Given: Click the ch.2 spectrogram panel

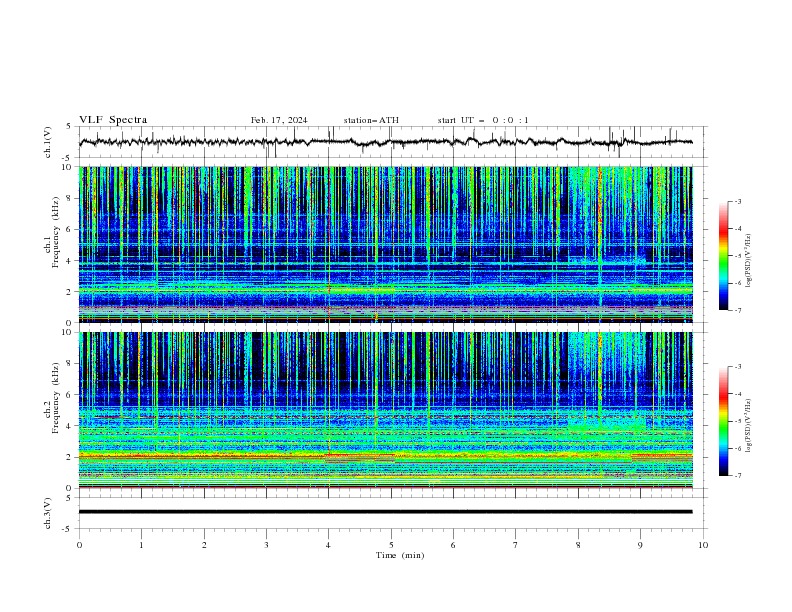Looking at the screenshot, I should click(x=385, y=410).
